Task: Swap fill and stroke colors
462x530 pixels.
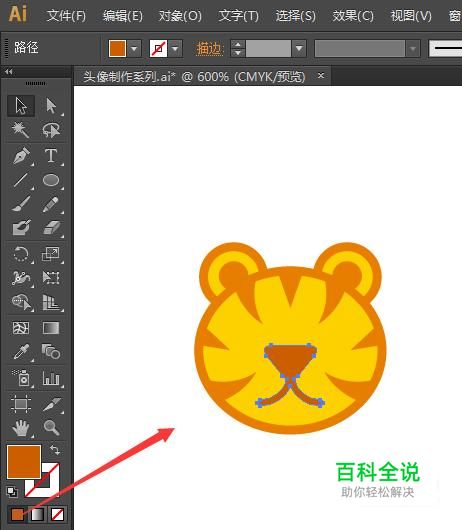Action: (55, 450)
